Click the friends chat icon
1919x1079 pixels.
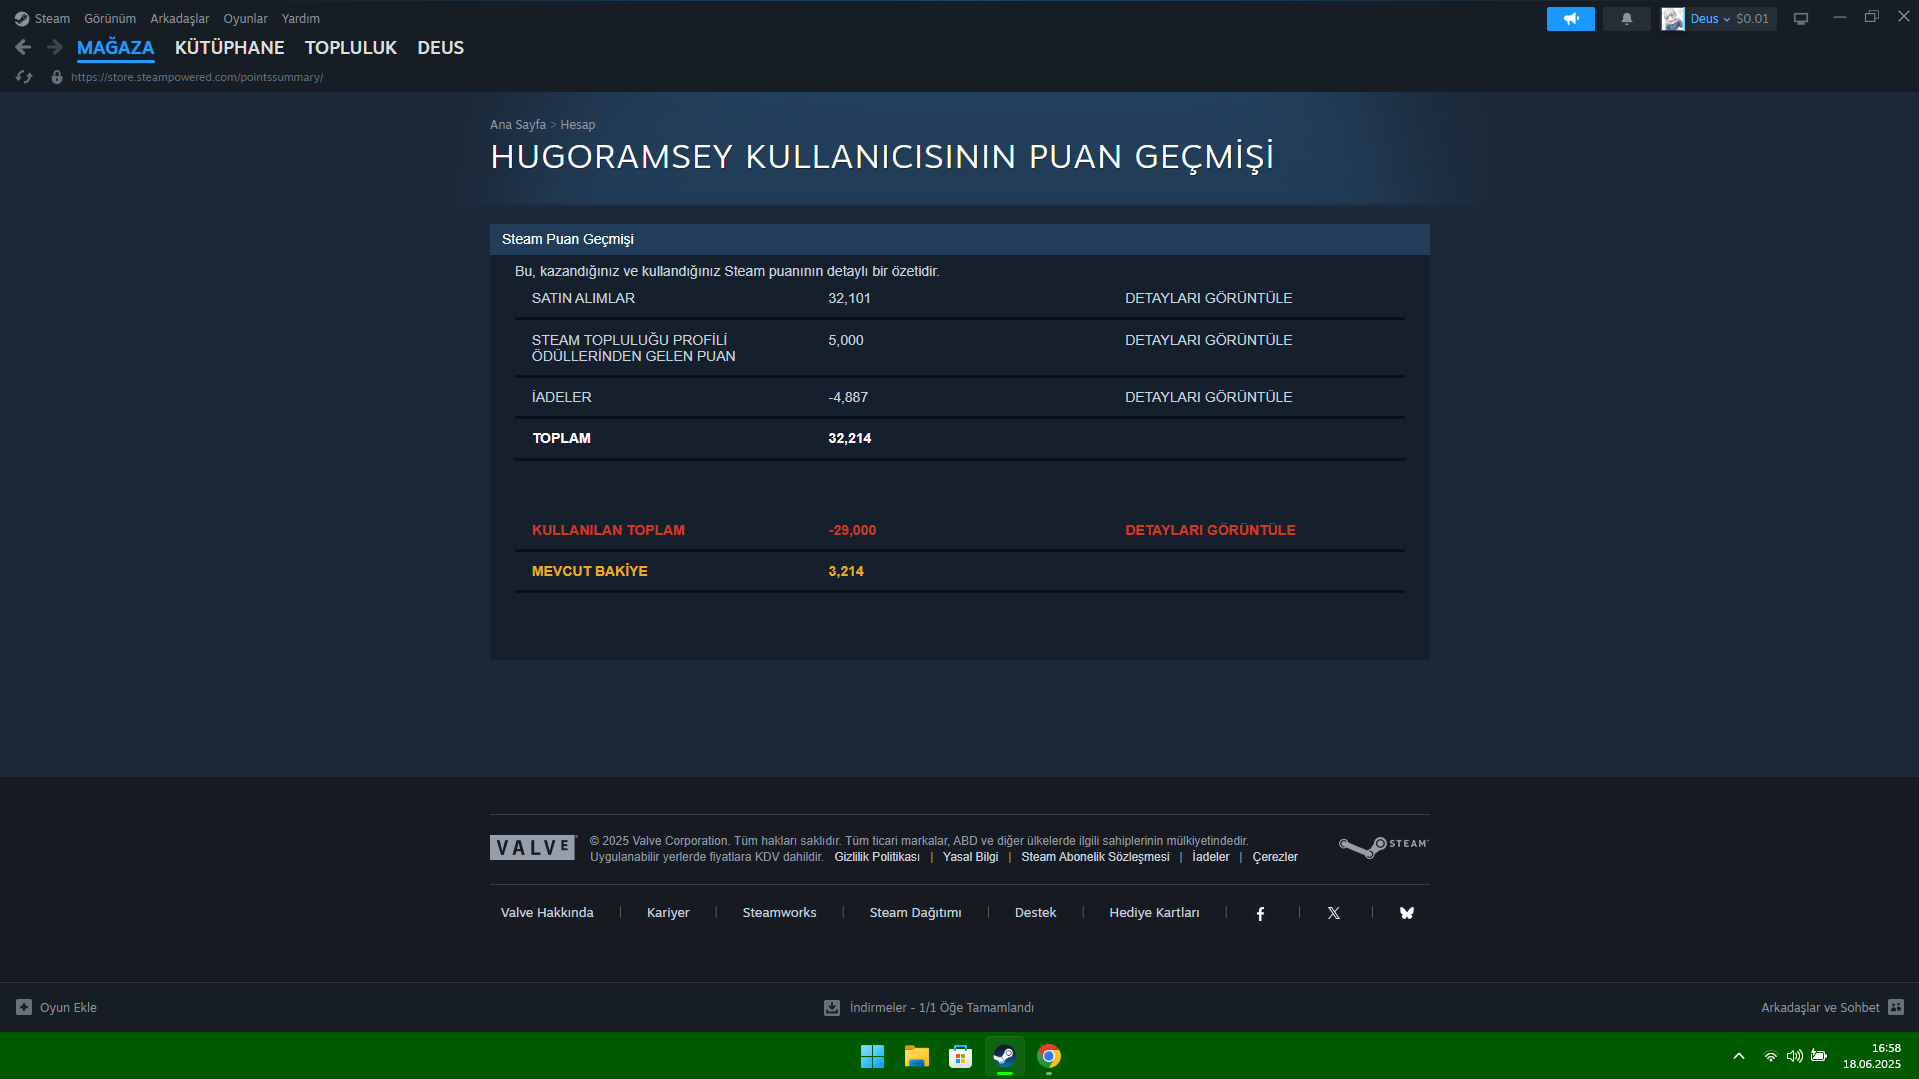[x=1896, y=1007]
